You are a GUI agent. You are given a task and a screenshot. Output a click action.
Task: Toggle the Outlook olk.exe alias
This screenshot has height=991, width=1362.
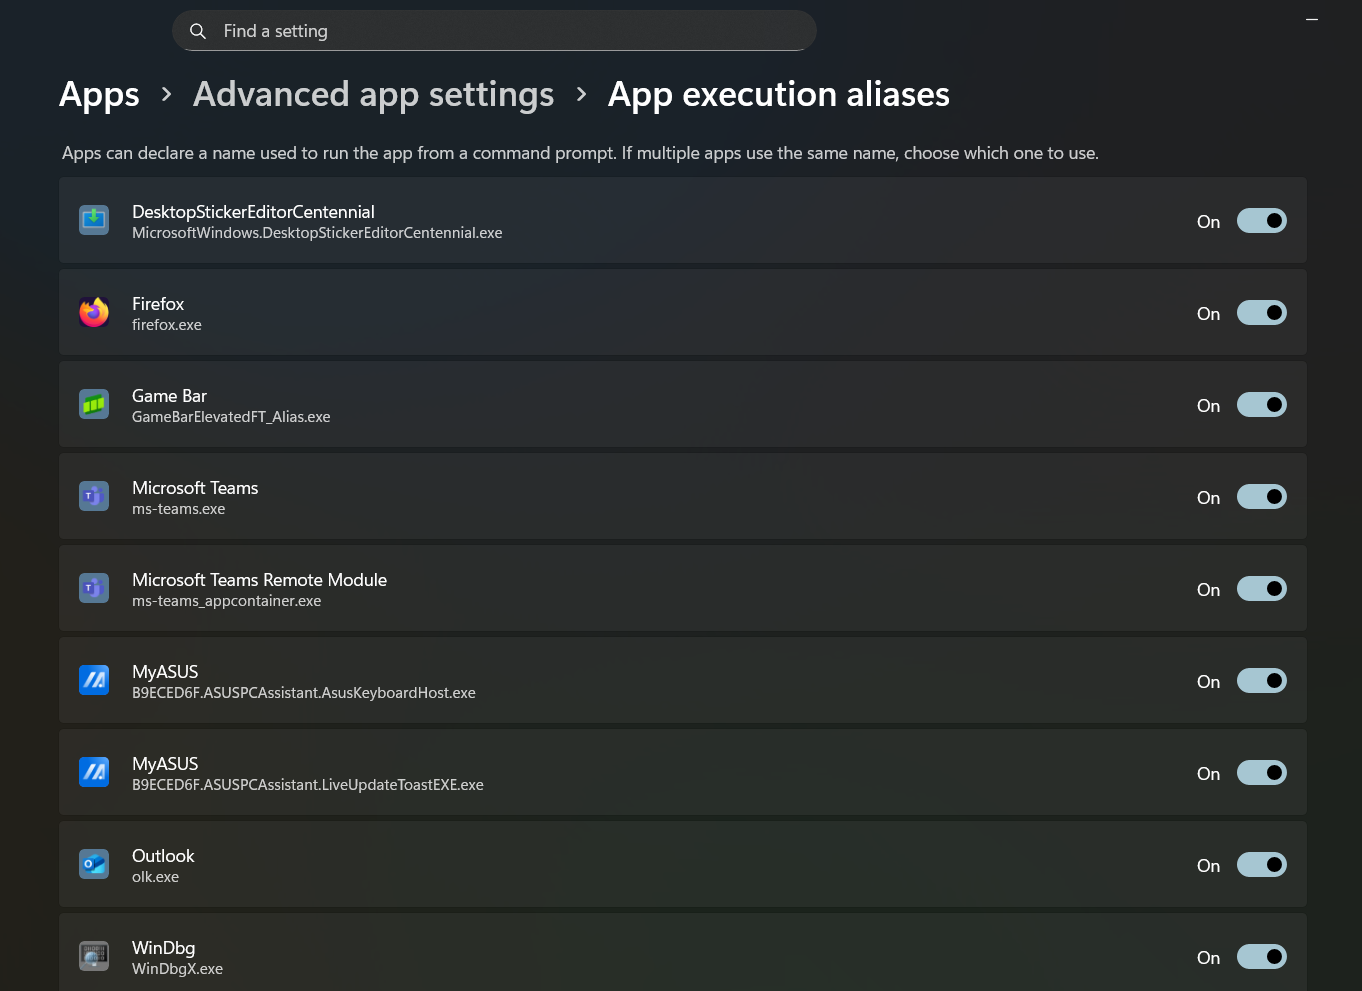point(1262,865)
